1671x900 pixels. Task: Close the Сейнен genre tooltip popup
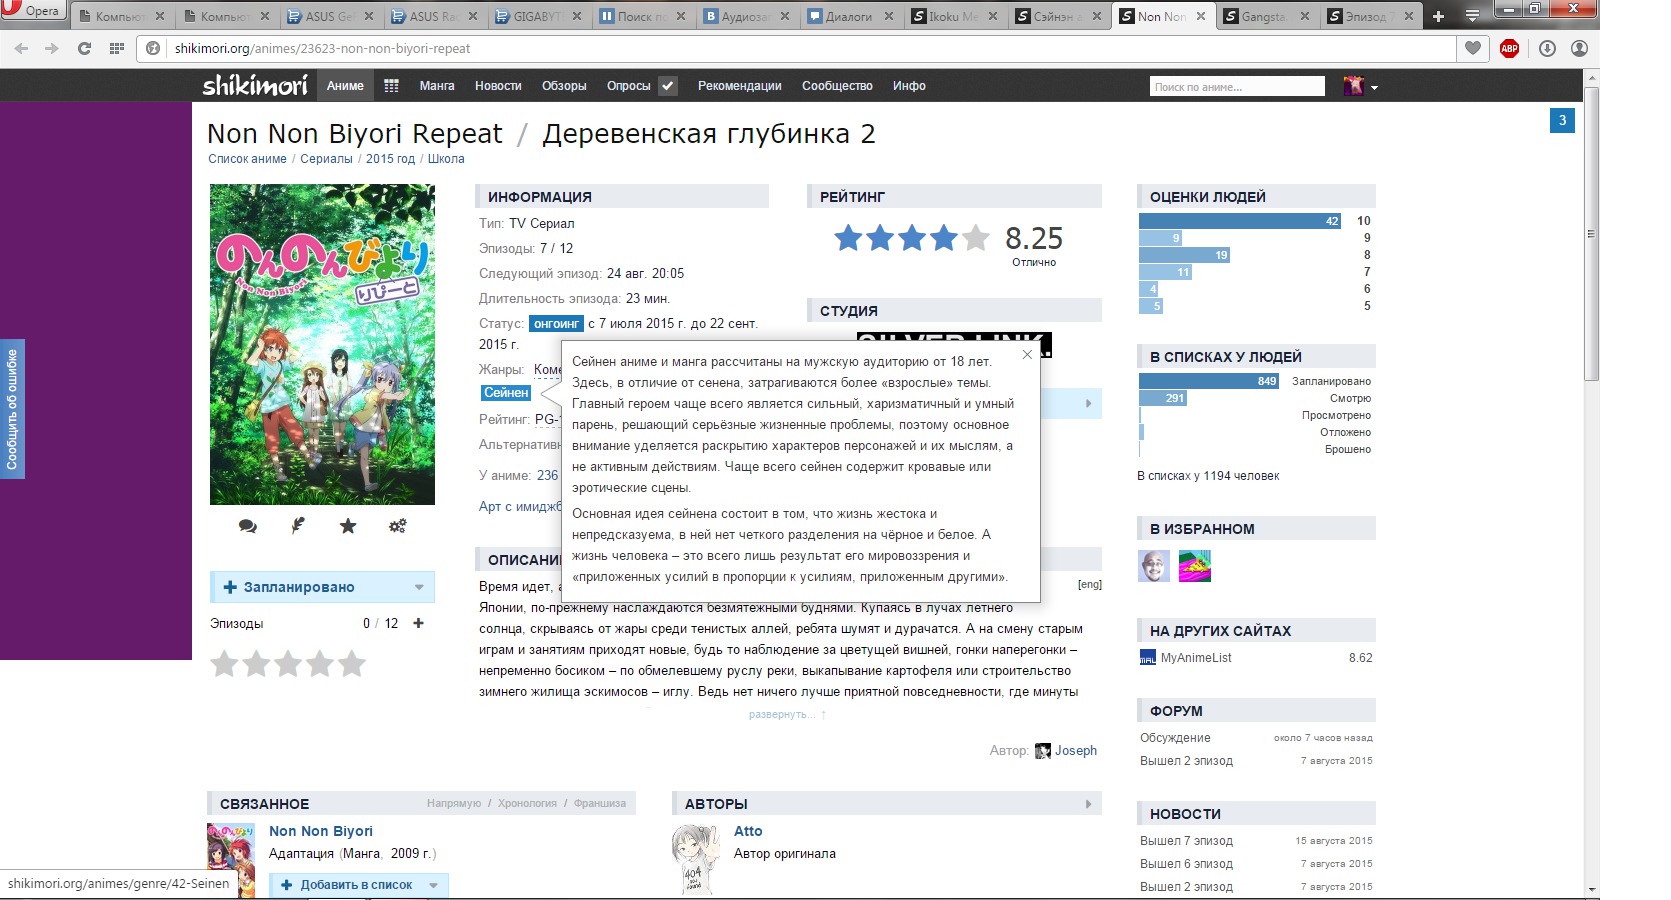point(1027,354)
